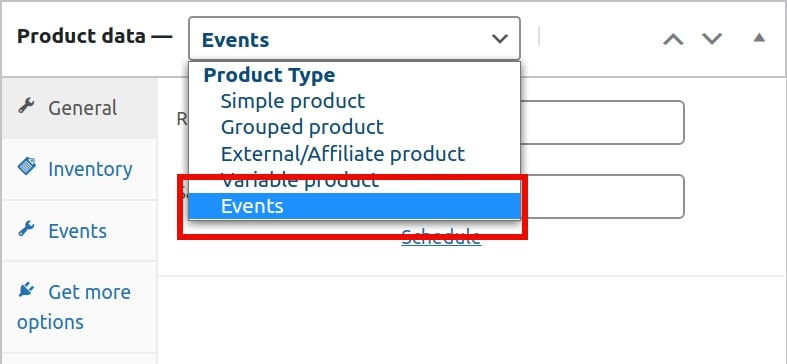Open the Product data type combo box
The width and height of the screenshot is (787, 364).
coord(354,39)
